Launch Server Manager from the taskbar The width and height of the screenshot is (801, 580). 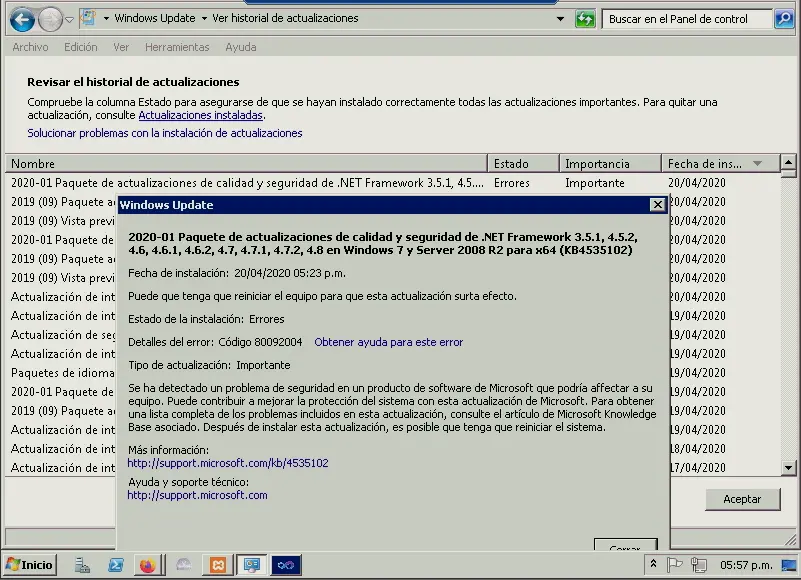point(82,565)
